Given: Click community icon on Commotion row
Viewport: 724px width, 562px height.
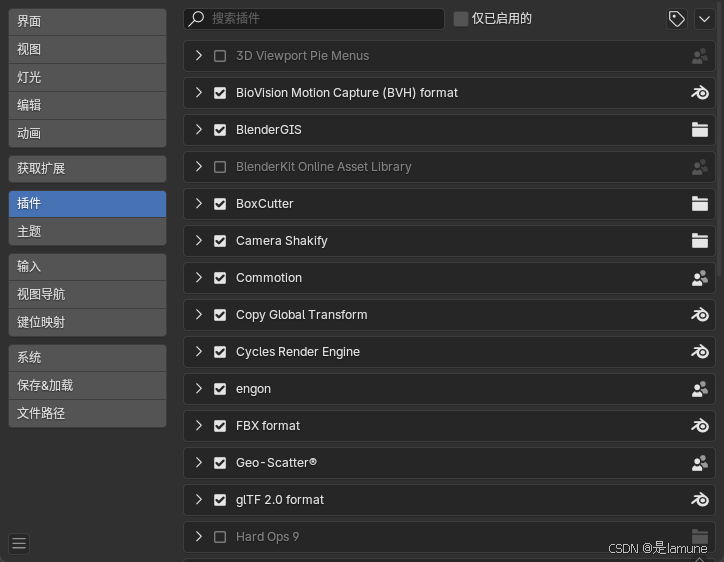Looking at the screenshot, I should 700,278.
